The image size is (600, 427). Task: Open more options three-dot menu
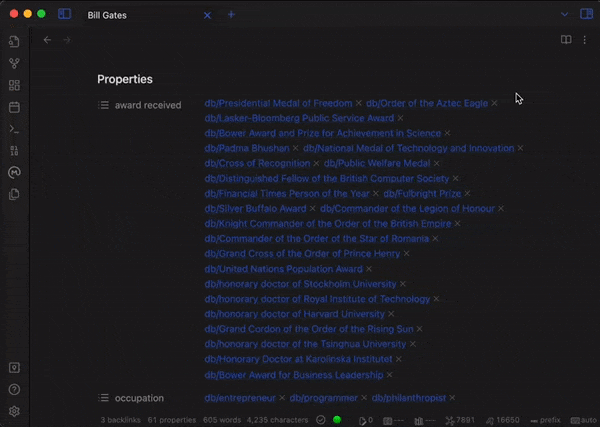[584, 39]
